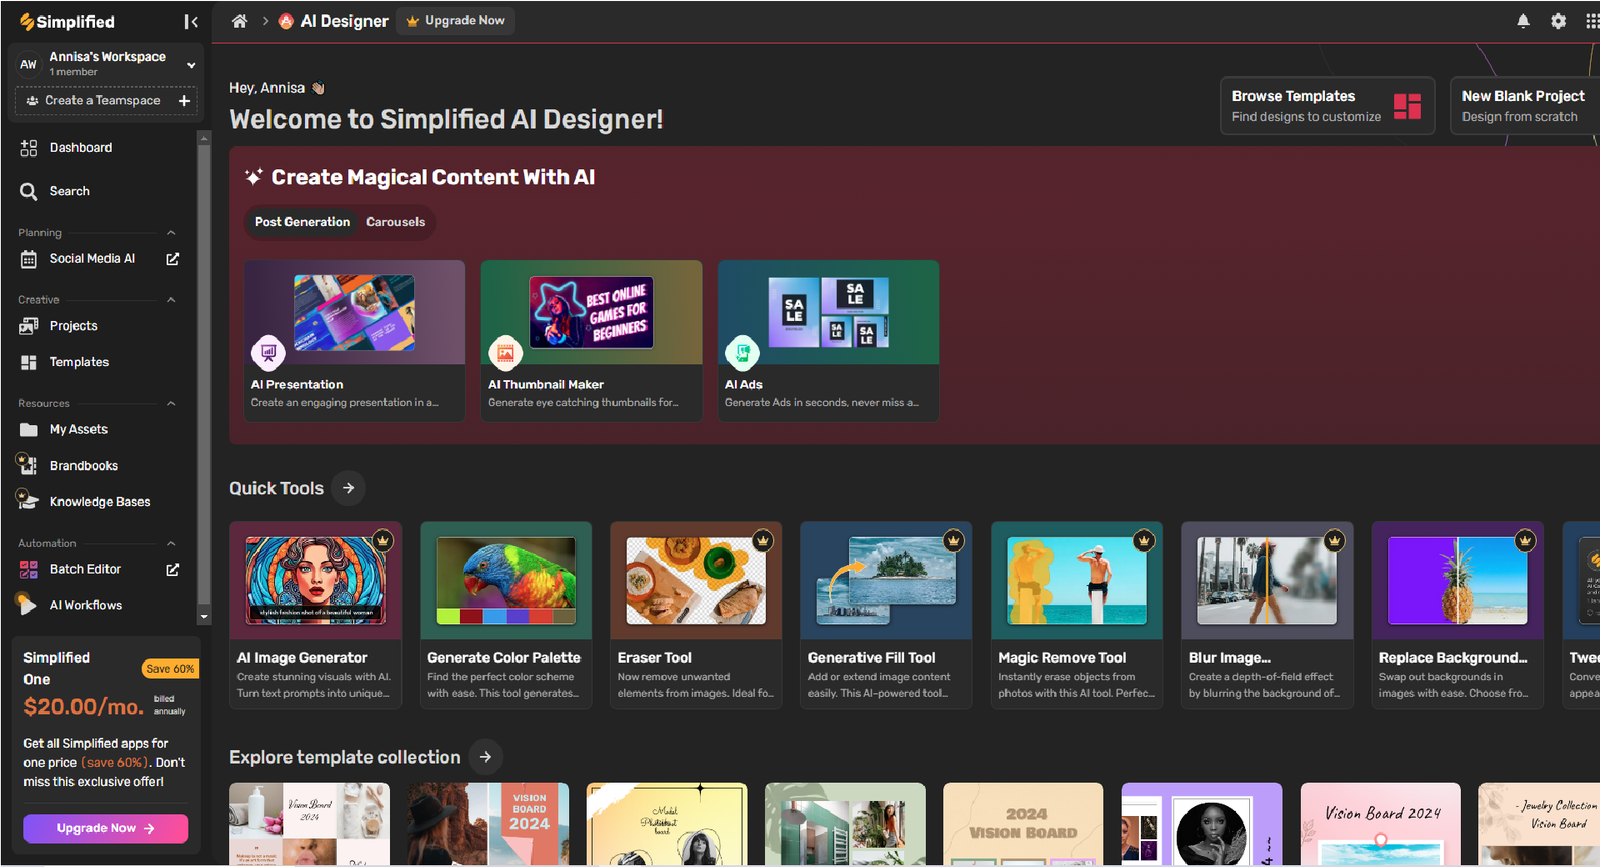Screen dimensions: 1600x867
Task: Click the Search magnifier icon
Action: click(29, 191)
